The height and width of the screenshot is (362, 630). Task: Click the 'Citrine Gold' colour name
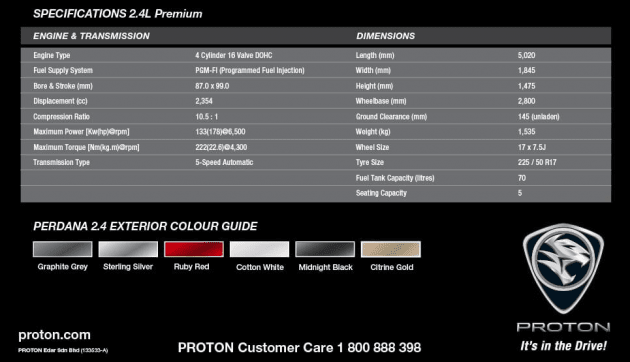(392, 267)
